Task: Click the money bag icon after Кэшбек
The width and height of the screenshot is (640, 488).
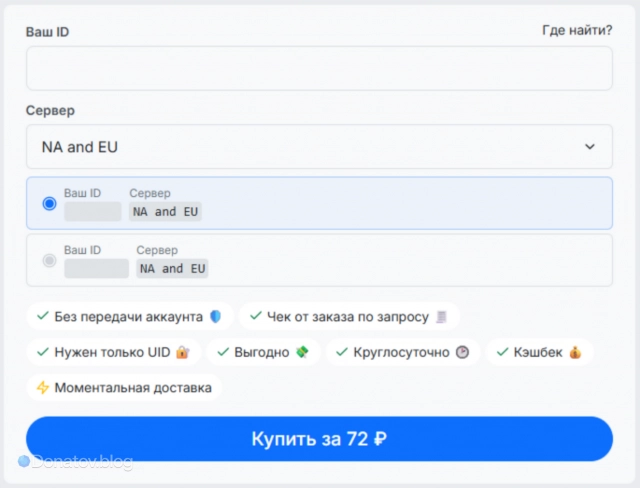Action: tap(575, 352)
